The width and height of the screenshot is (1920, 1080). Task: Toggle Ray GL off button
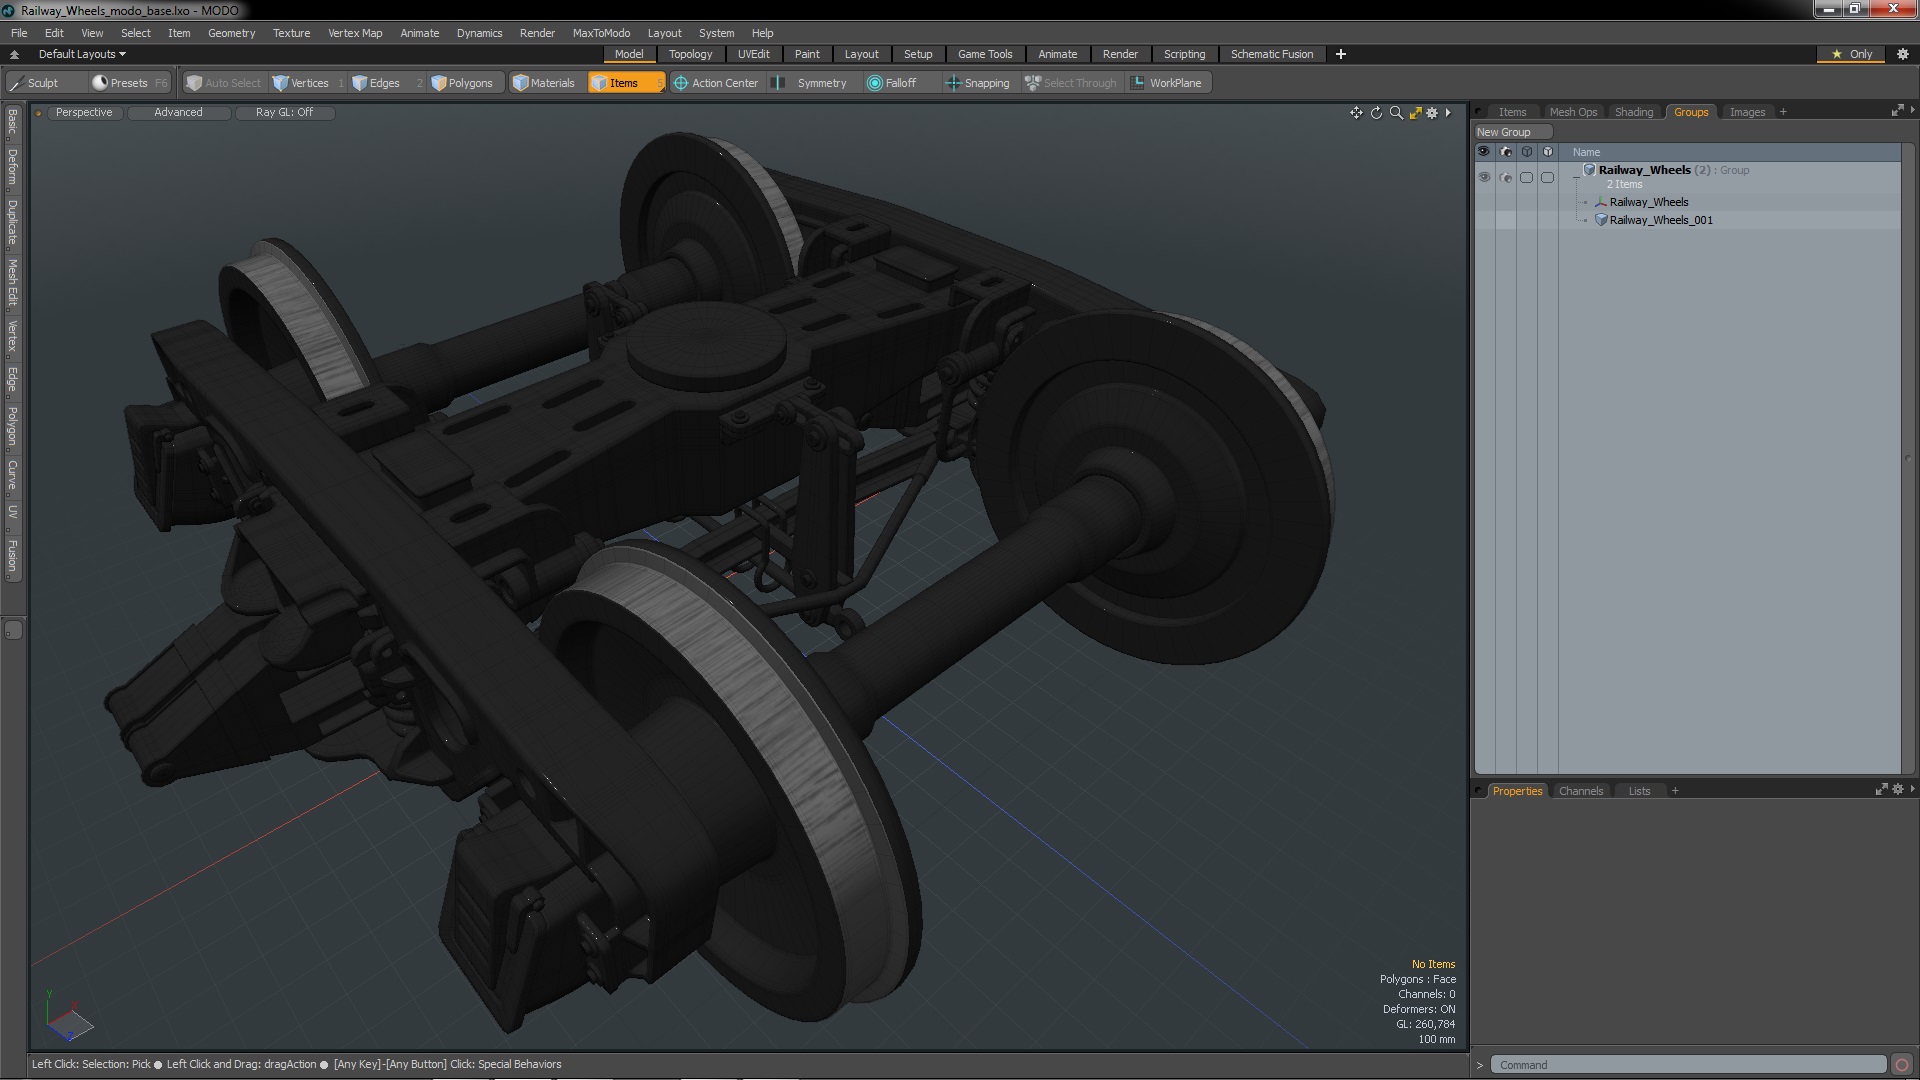coord(284,112)
